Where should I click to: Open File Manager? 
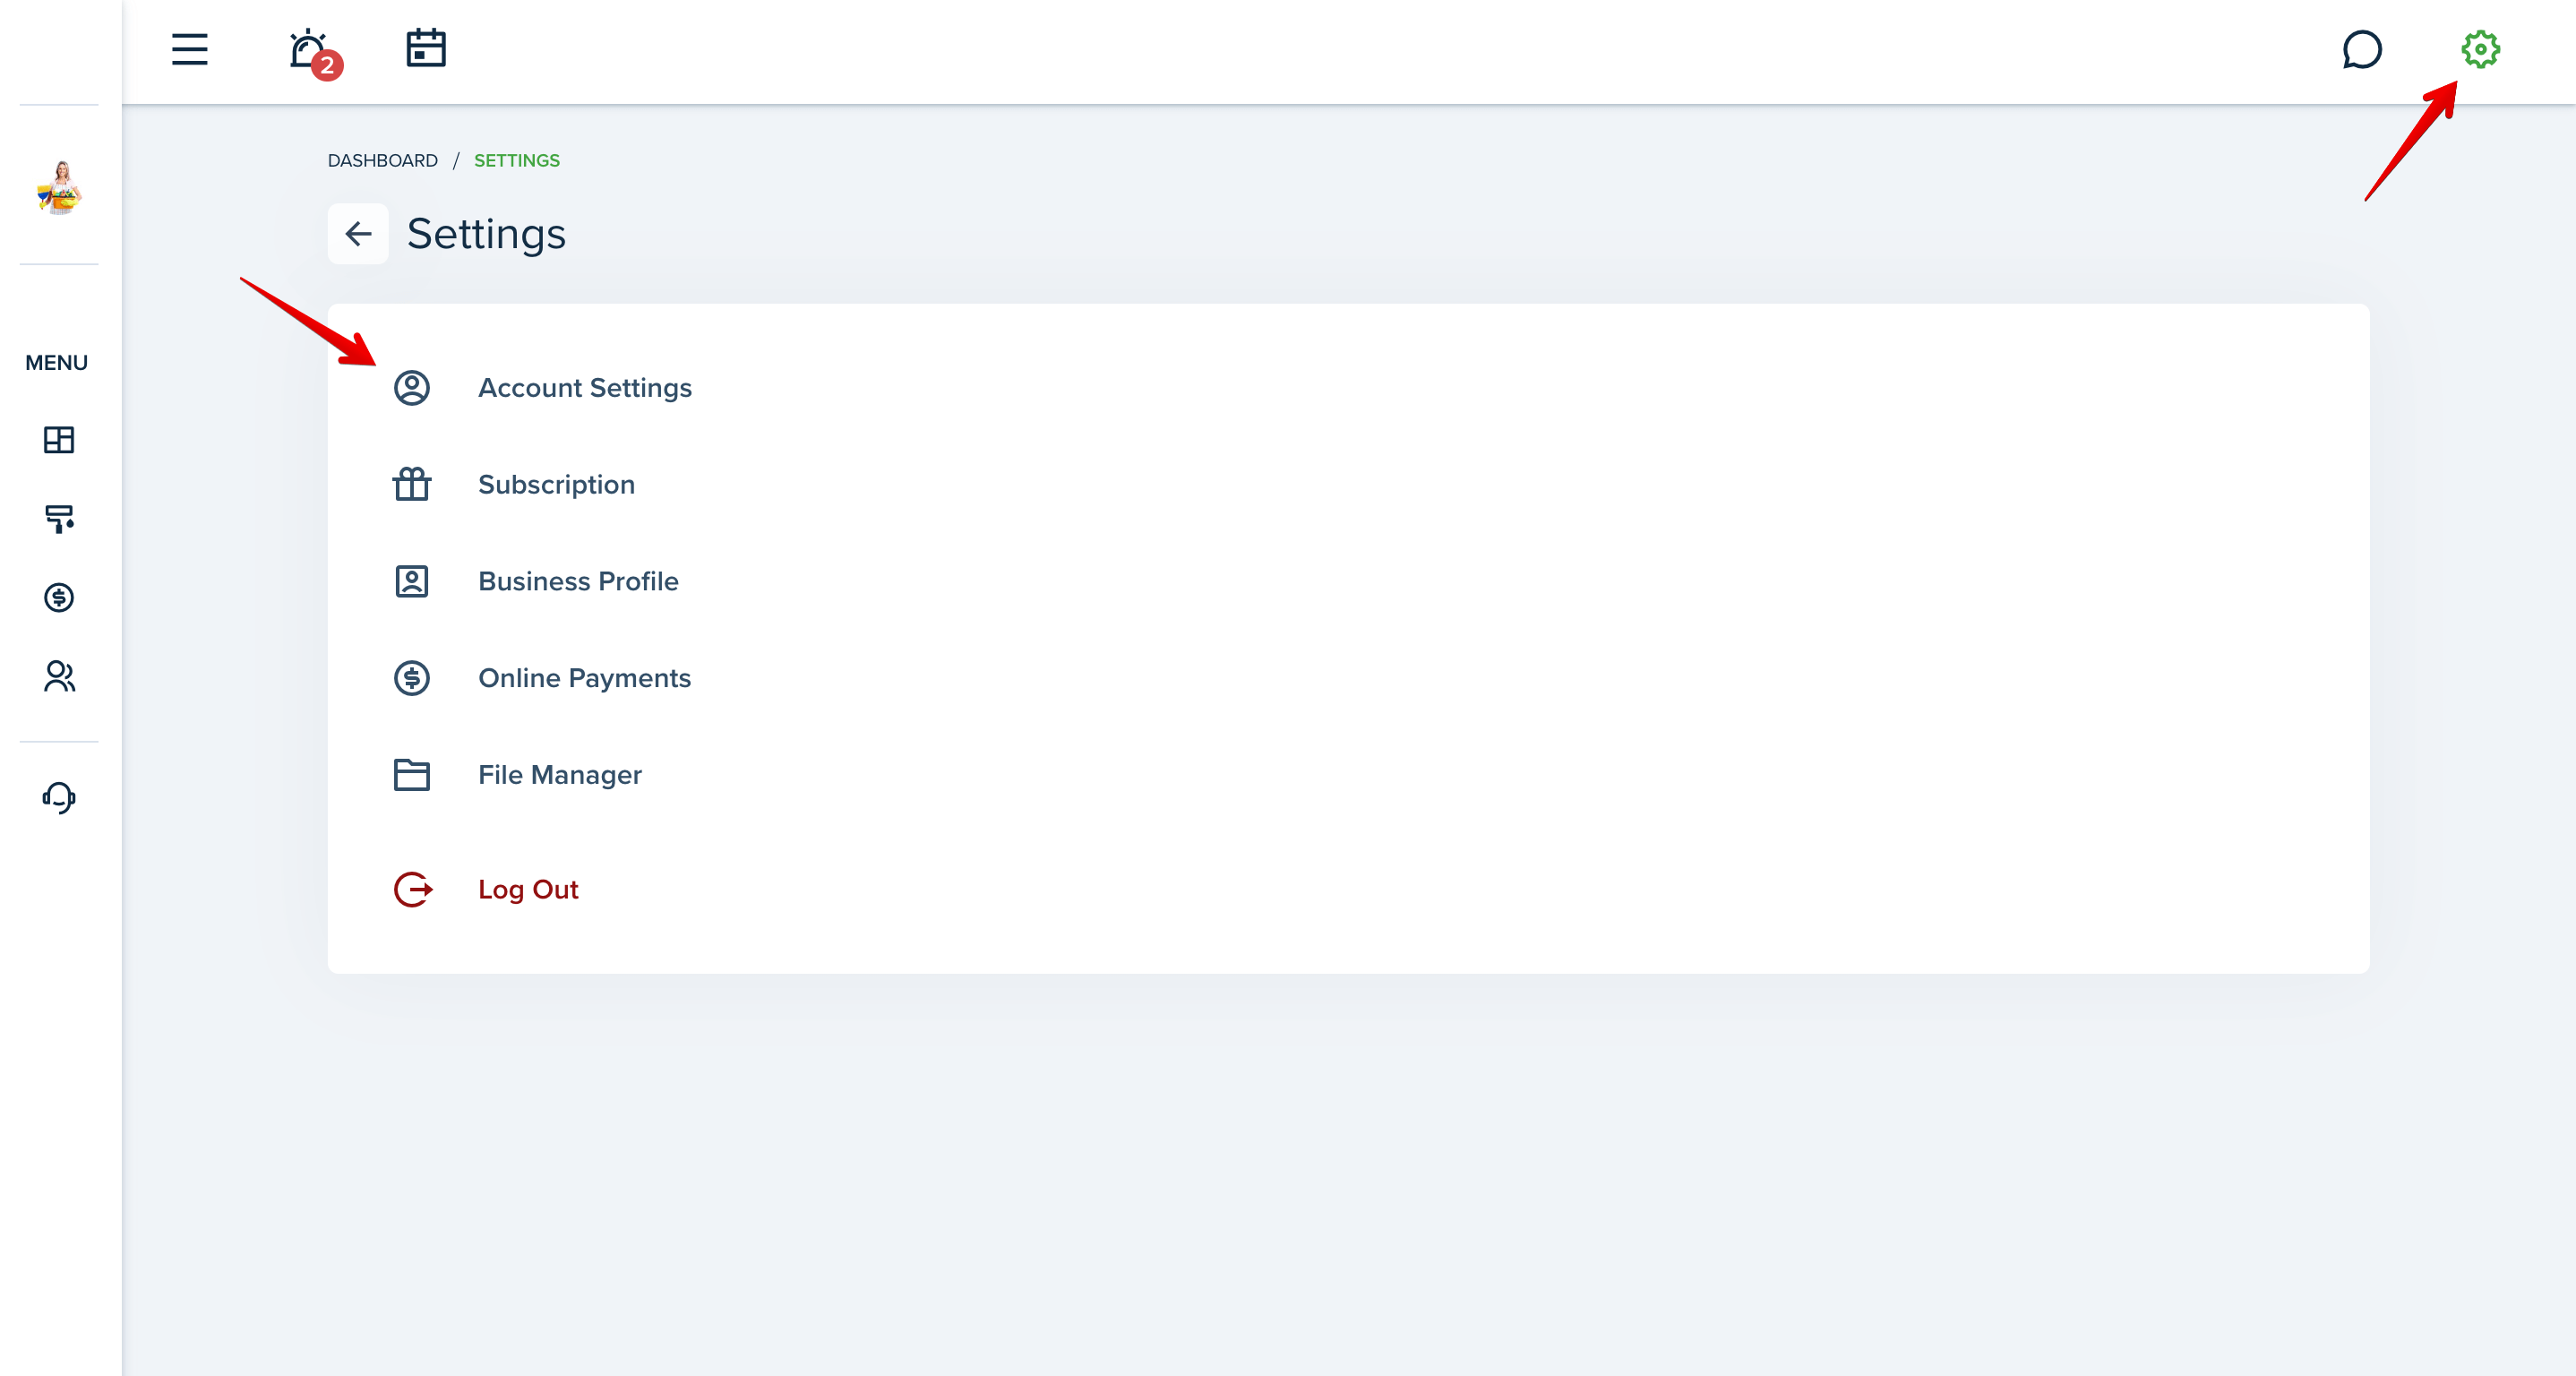(x=560, y=775)
